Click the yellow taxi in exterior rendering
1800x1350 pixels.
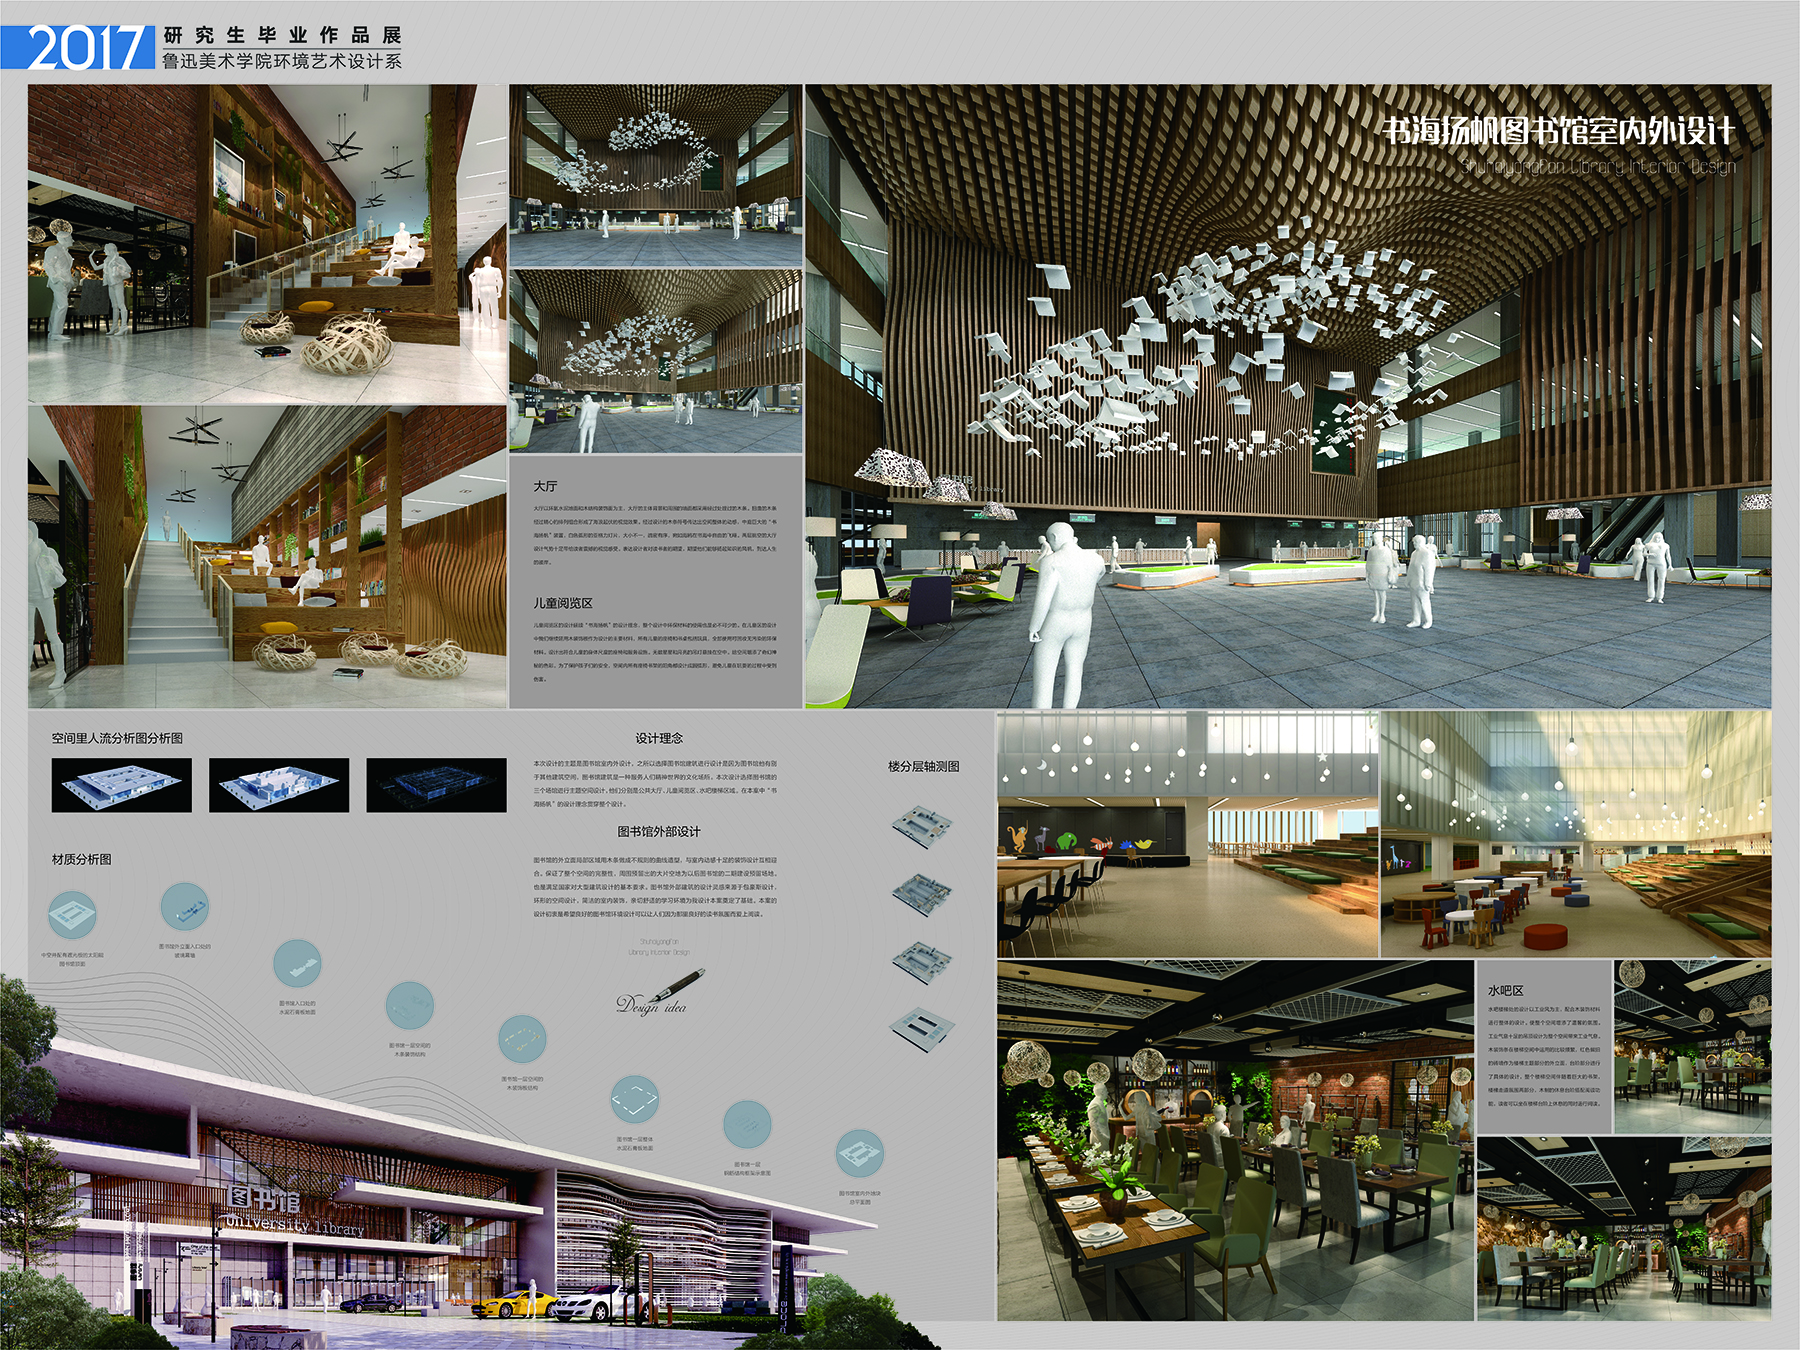[x=514, y=1303]
